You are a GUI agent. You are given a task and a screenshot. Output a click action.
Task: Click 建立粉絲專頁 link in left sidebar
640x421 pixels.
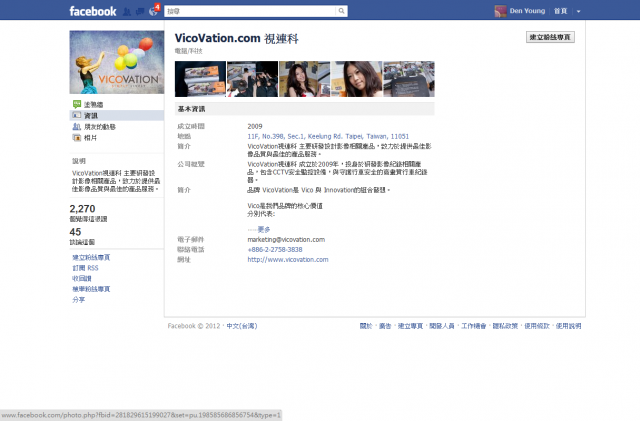pos(91,257)
